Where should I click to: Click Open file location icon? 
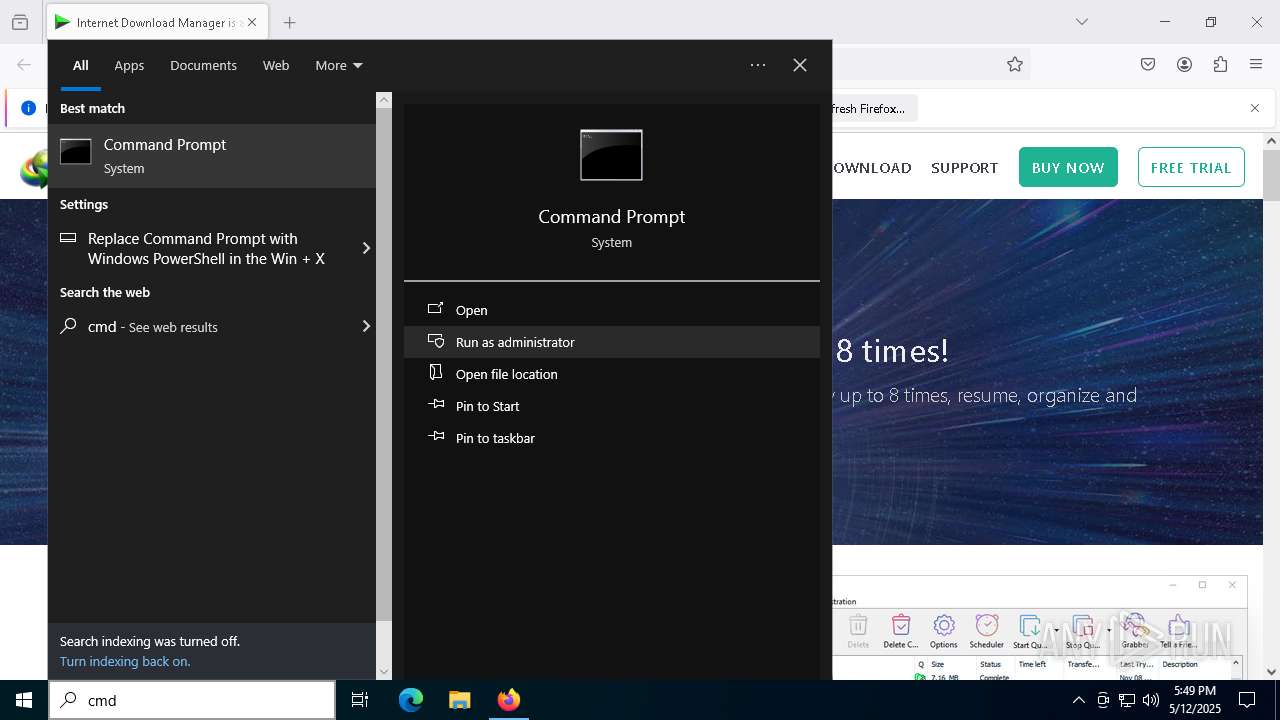click(x=436, y=373)
